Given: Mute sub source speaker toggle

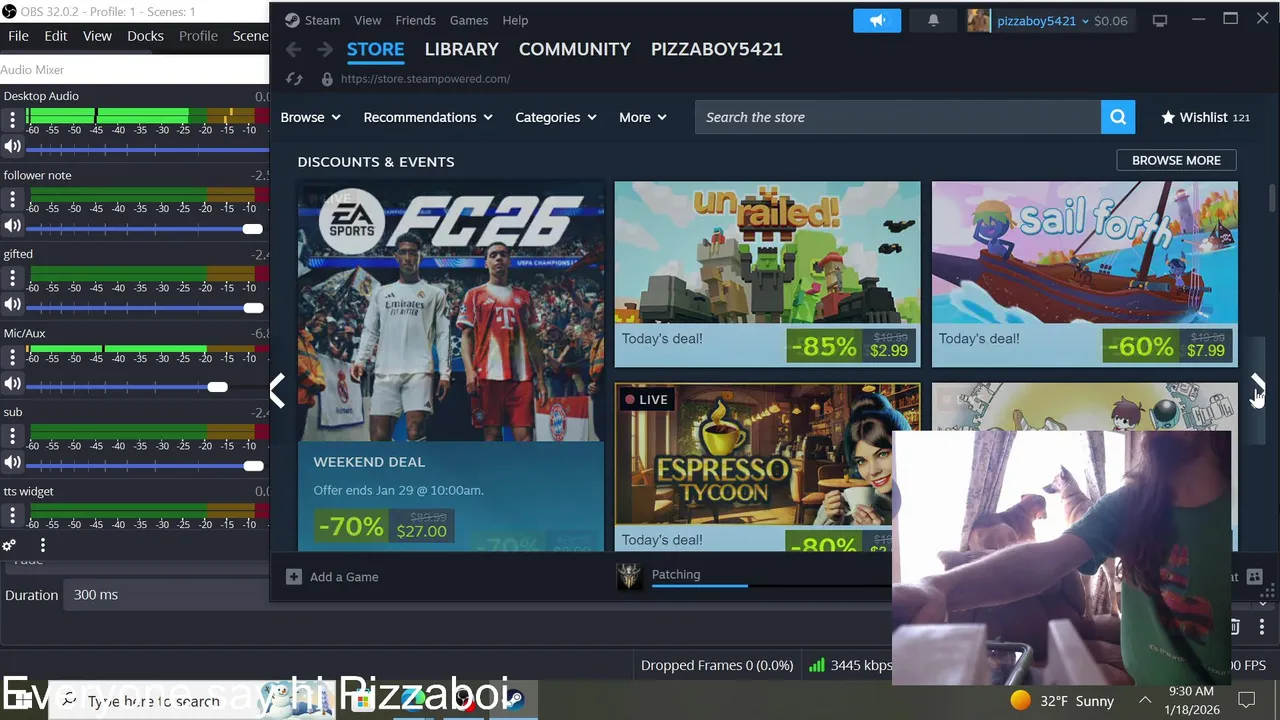Looking at the screenshot, I should pyautogui.click(x=12, y=463).
